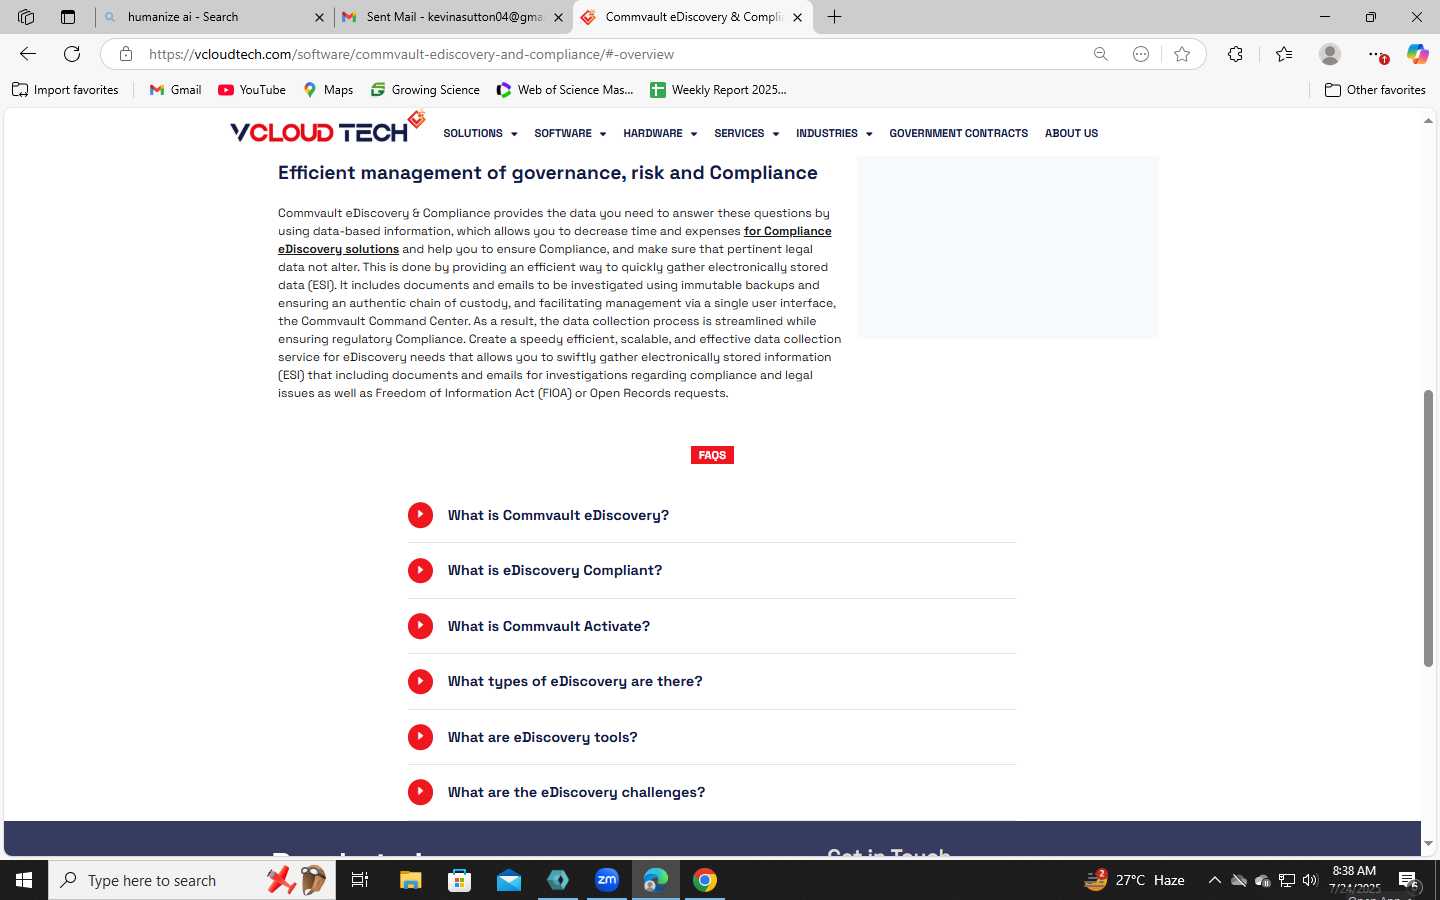1440x900 pixels.
Task: Click the page vertical scrollbar thumb
Action: tap(1428, 528)
